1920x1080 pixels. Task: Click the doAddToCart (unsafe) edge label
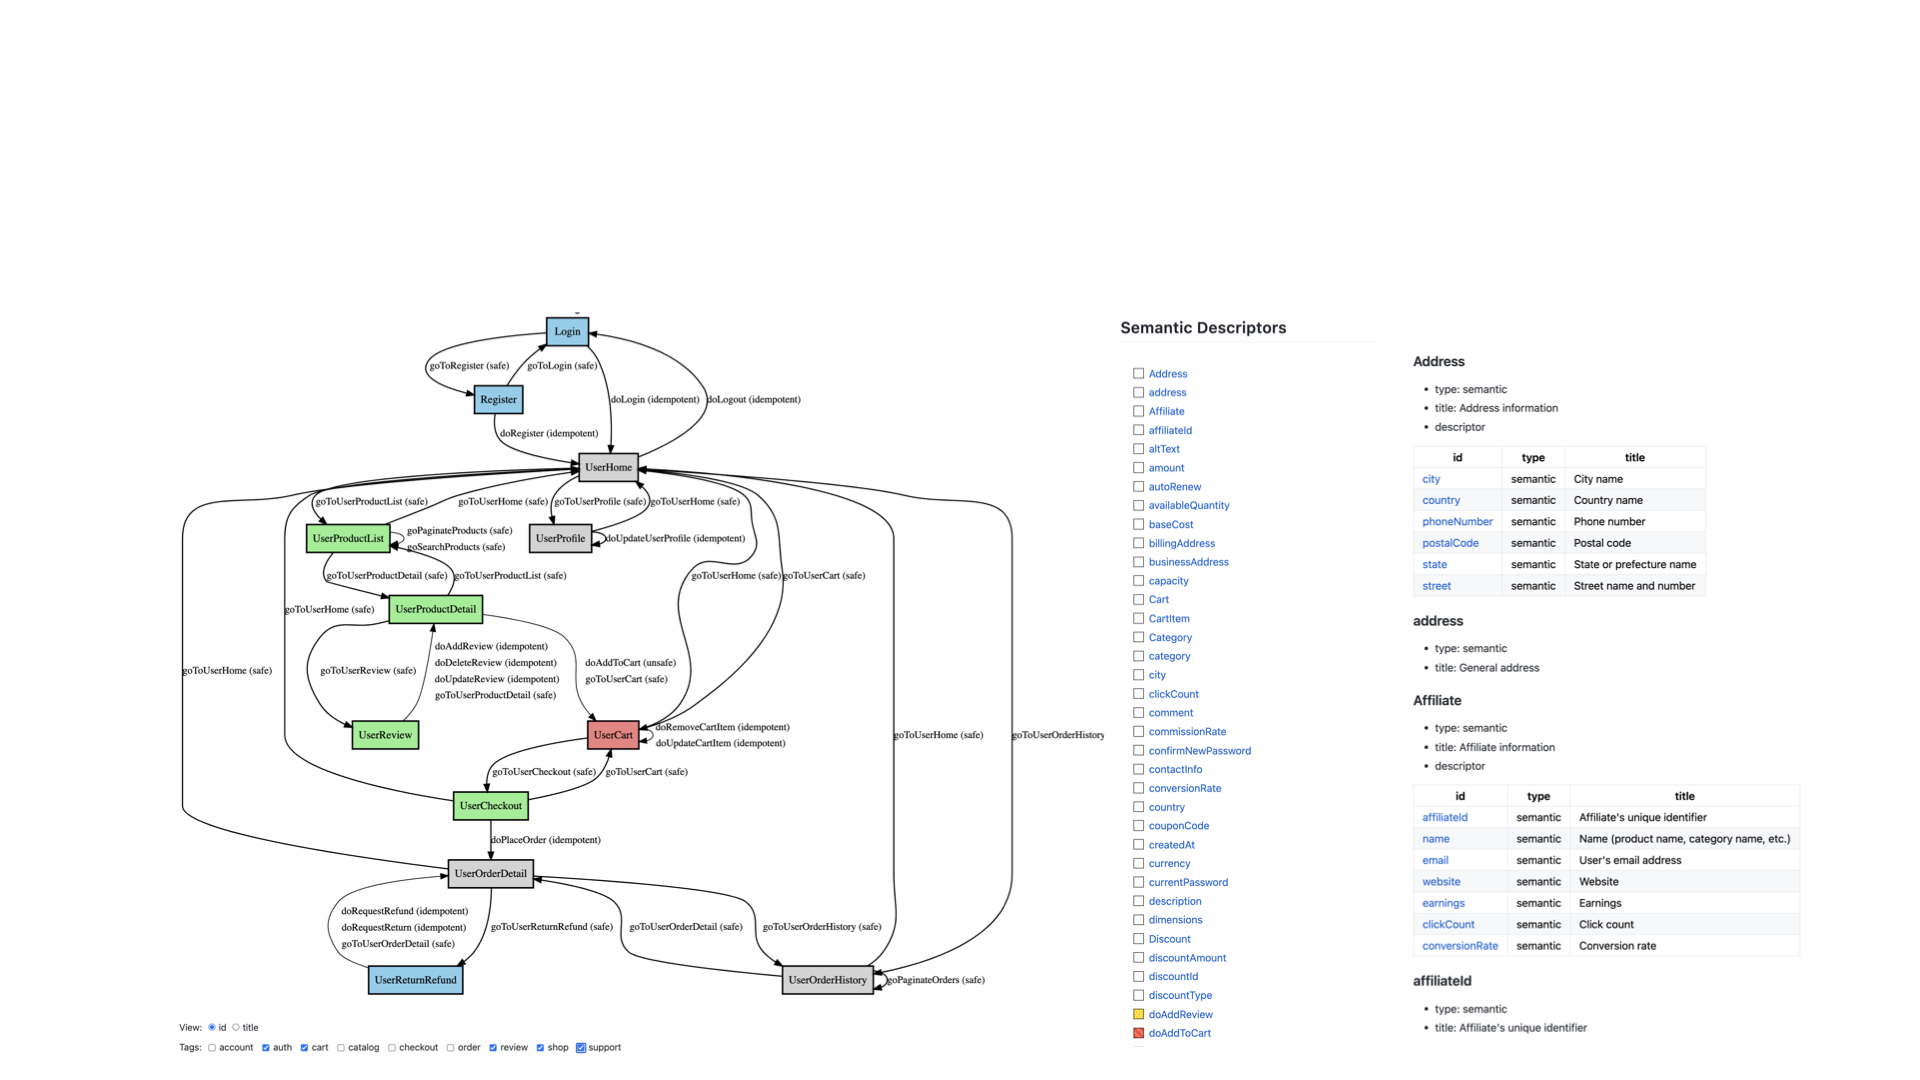click(630, 663)
